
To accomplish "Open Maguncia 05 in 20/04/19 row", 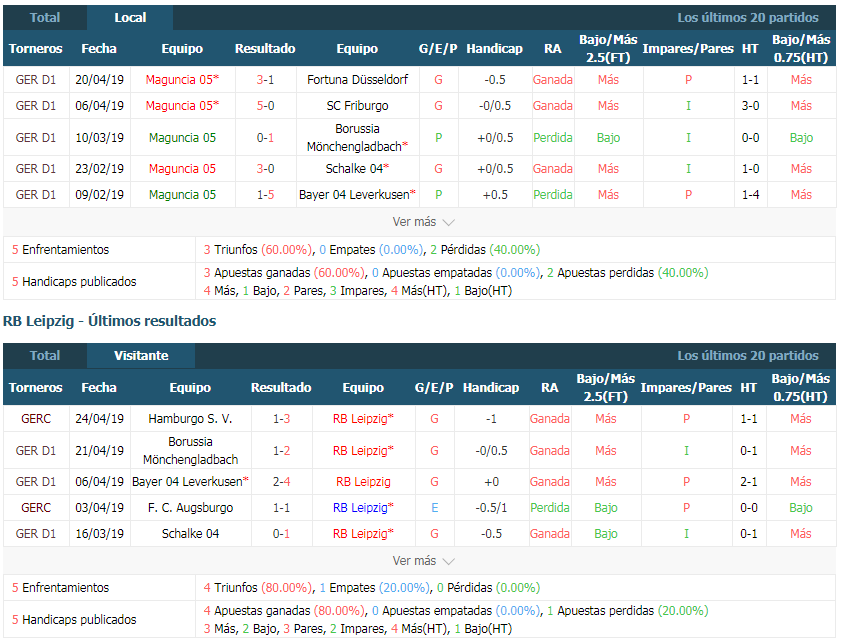I will [x=182, y=80].
